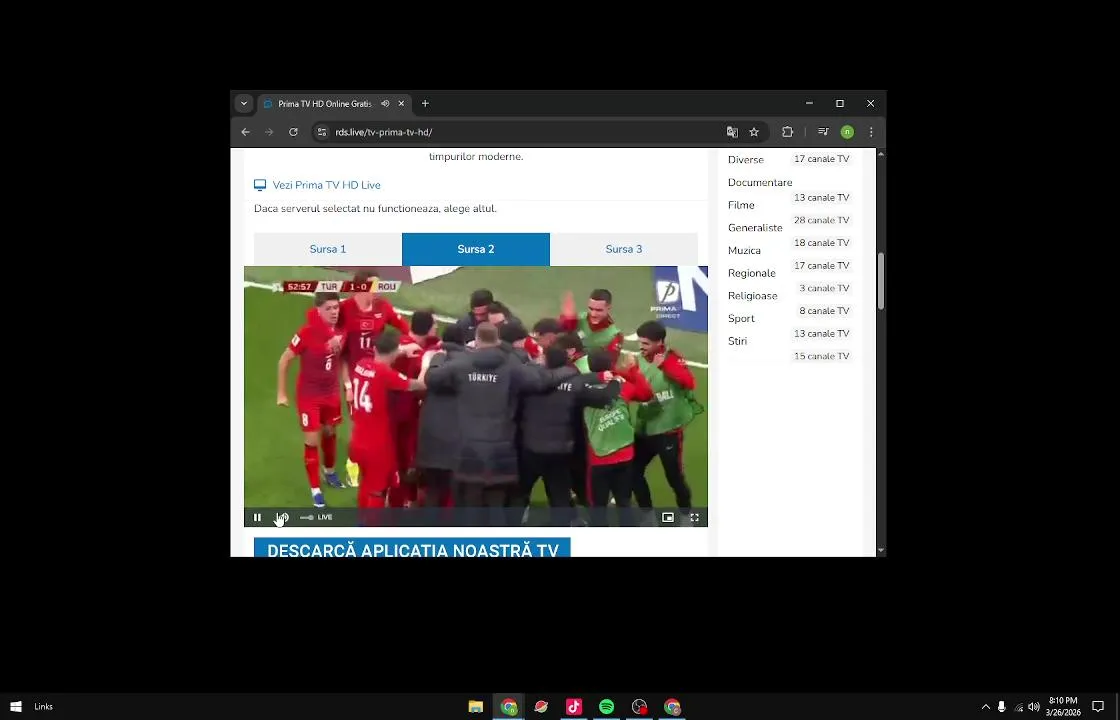This screenshot has height=720, width=1120.
Task: Open the Windows Start menu
Action: (x=16, y=706)
